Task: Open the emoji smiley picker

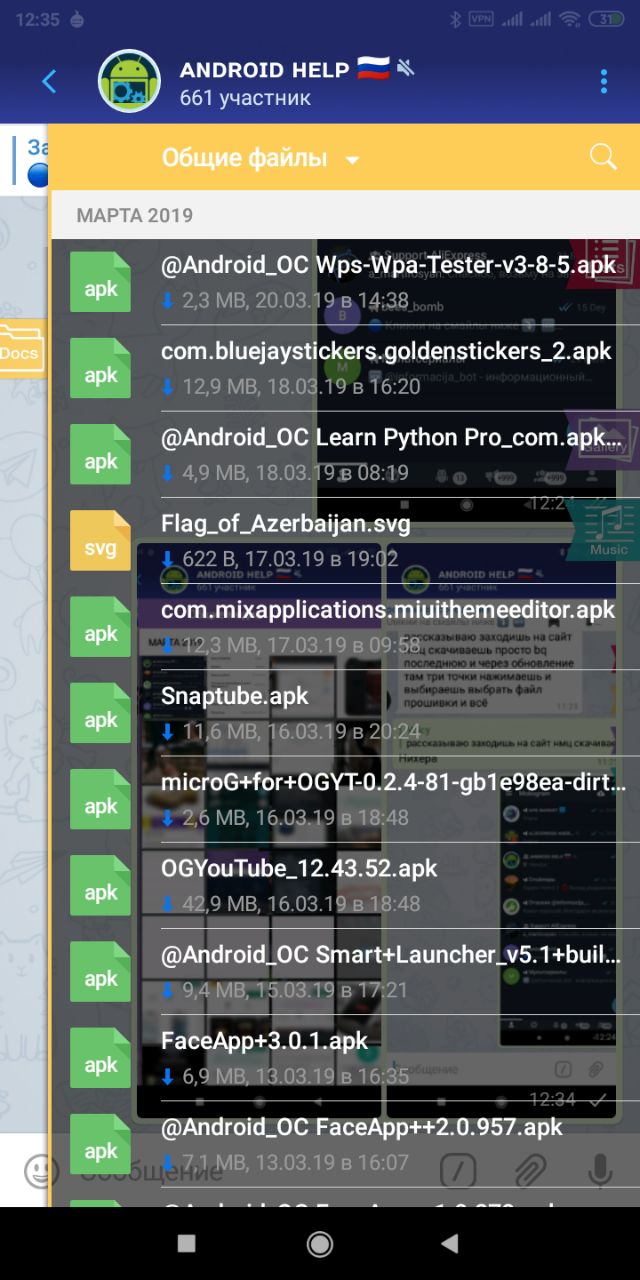Action: click(40, 1170)
